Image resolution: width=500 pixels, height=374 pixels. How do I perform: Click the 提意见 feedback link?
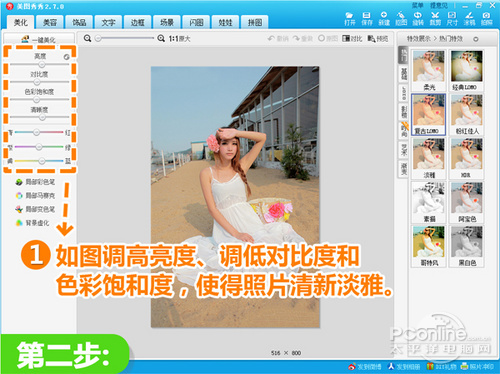point(439,6)
